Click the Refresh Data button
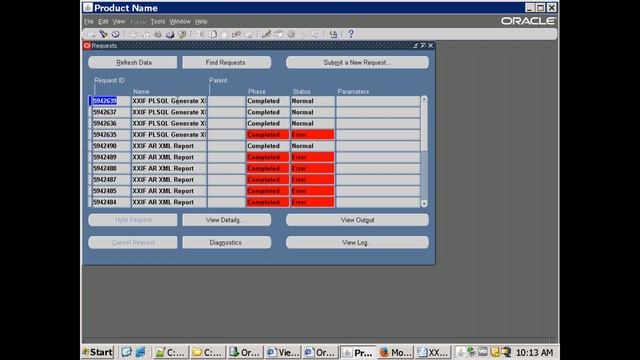640x360 pixels. [x=133, y=62]
